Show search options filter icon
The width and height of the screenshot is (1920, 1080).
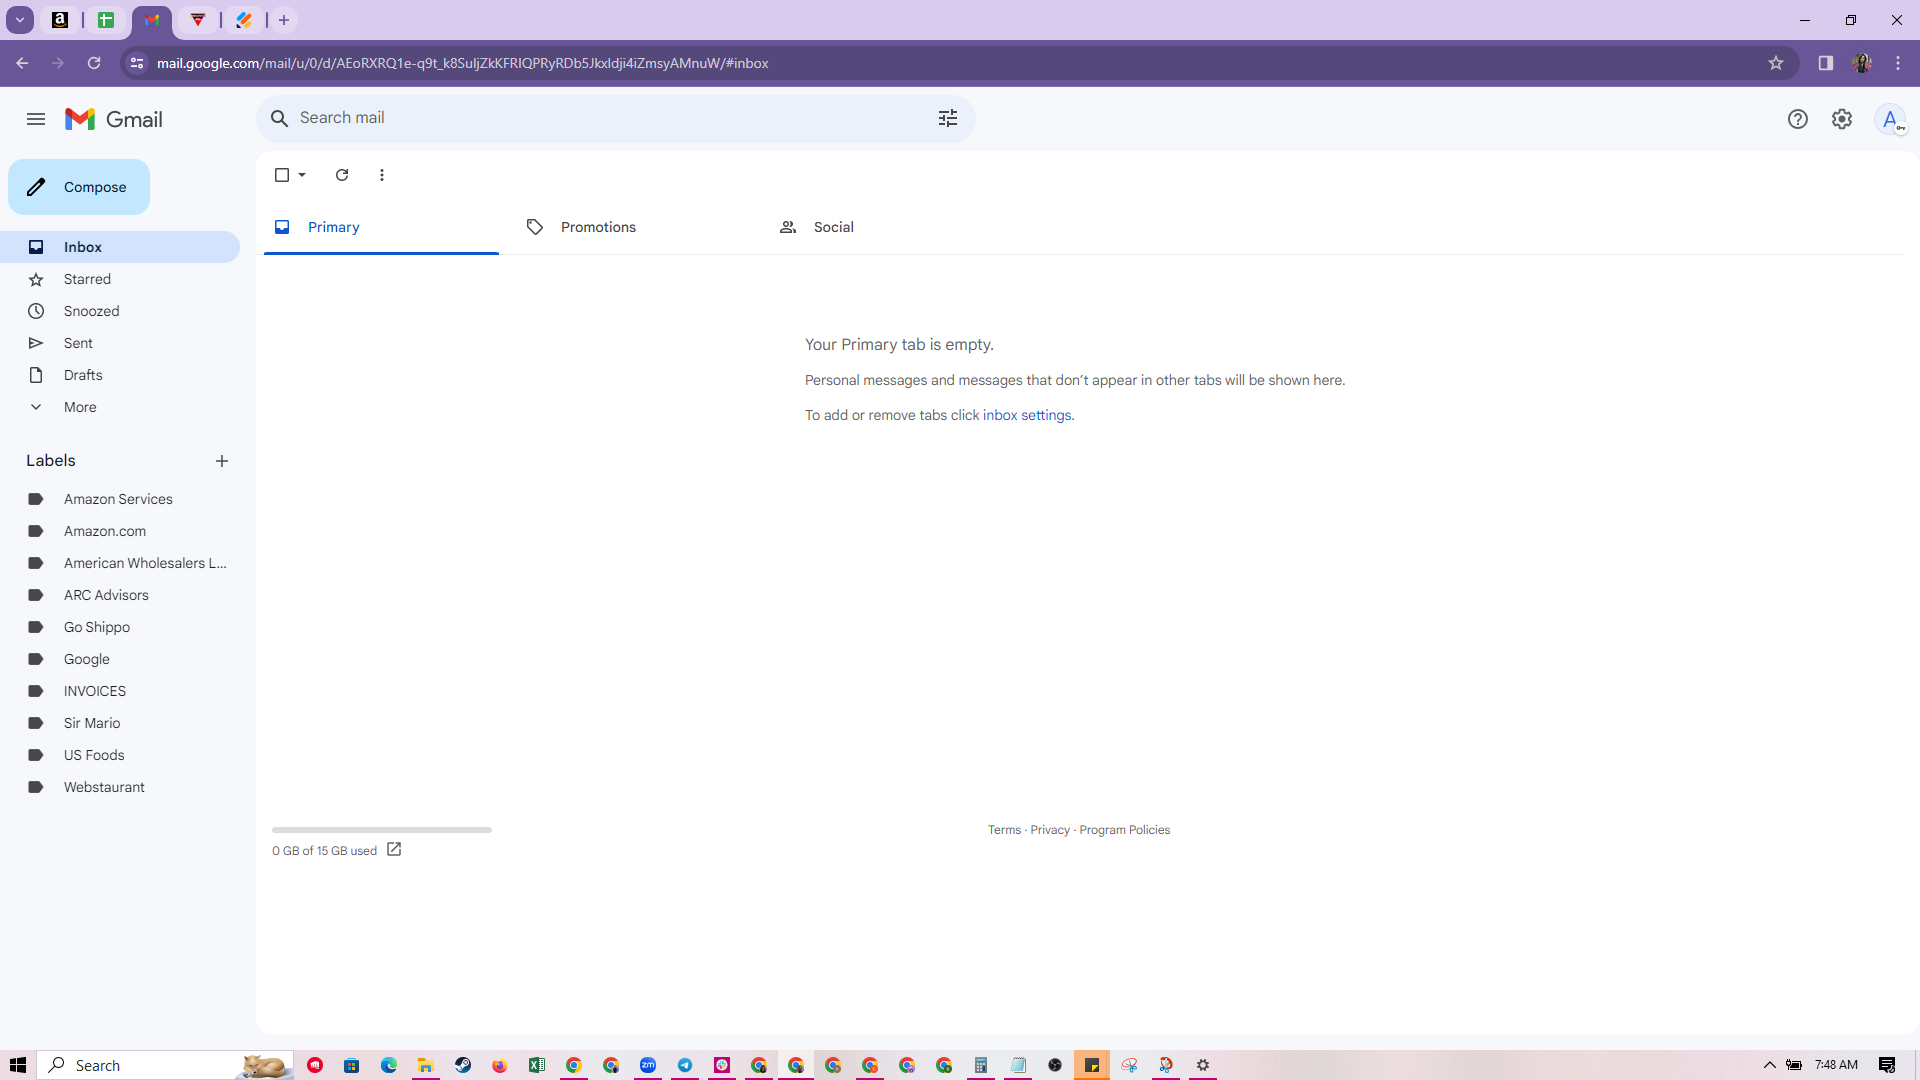click(x=948, y=118)
